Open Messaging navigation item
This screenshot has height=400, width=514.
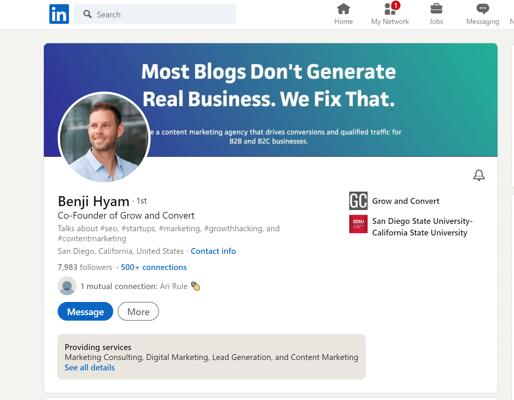click(x=483, y=14)
